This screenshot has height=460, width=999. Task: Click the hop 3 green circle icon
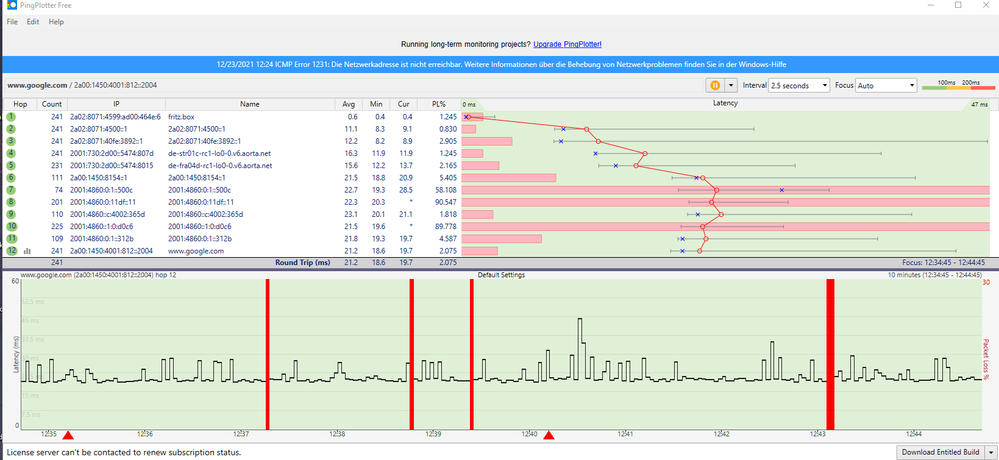11,141
